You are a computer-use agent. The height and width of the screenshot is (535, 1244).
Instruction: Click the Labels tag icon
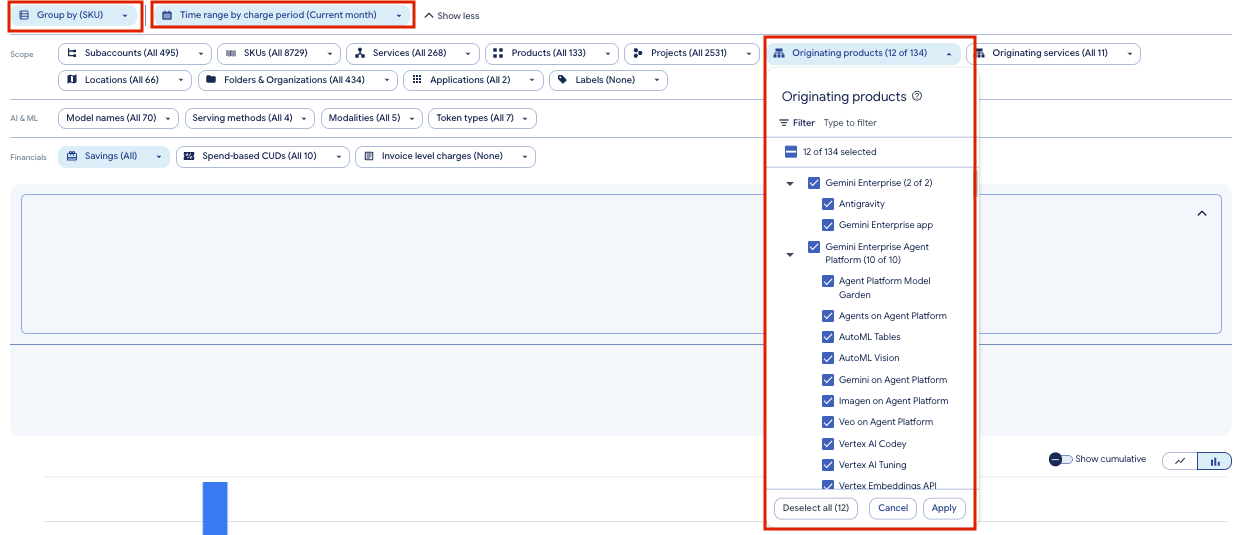click(x=563, y=80)
